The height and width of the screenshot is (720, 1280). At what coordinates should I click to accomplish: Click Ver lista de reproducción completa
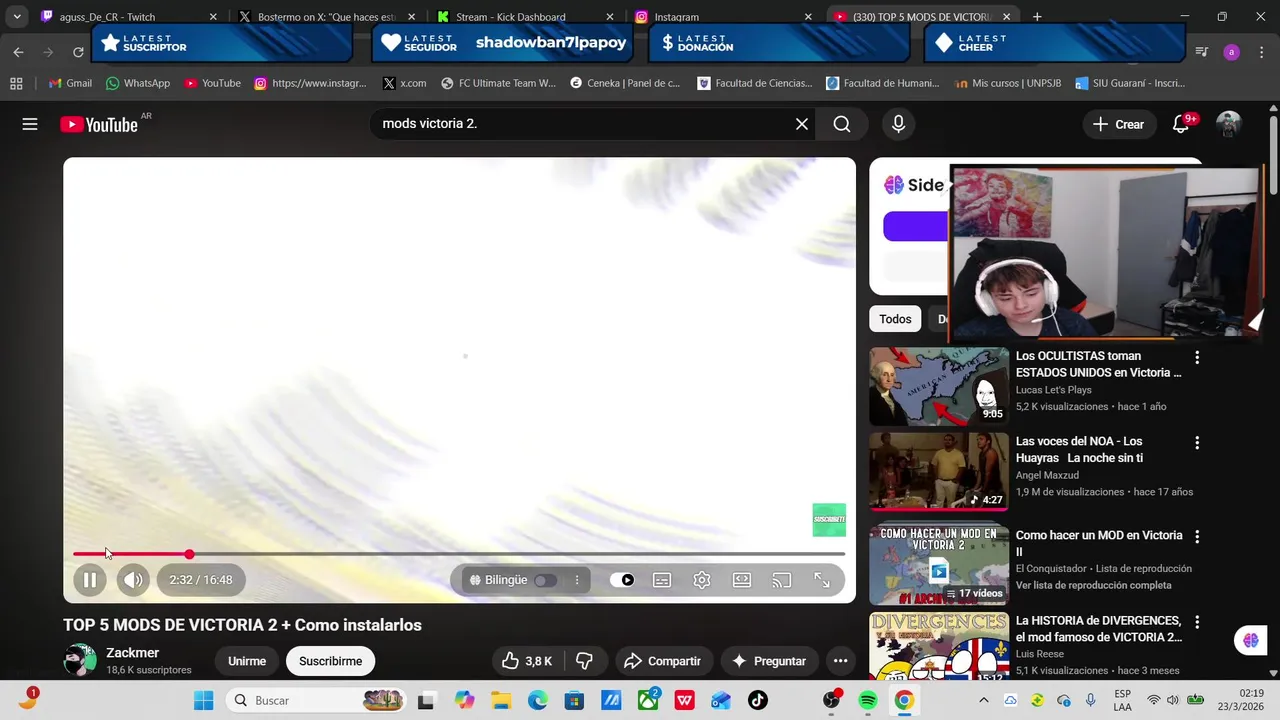(x=1093, y=586)
